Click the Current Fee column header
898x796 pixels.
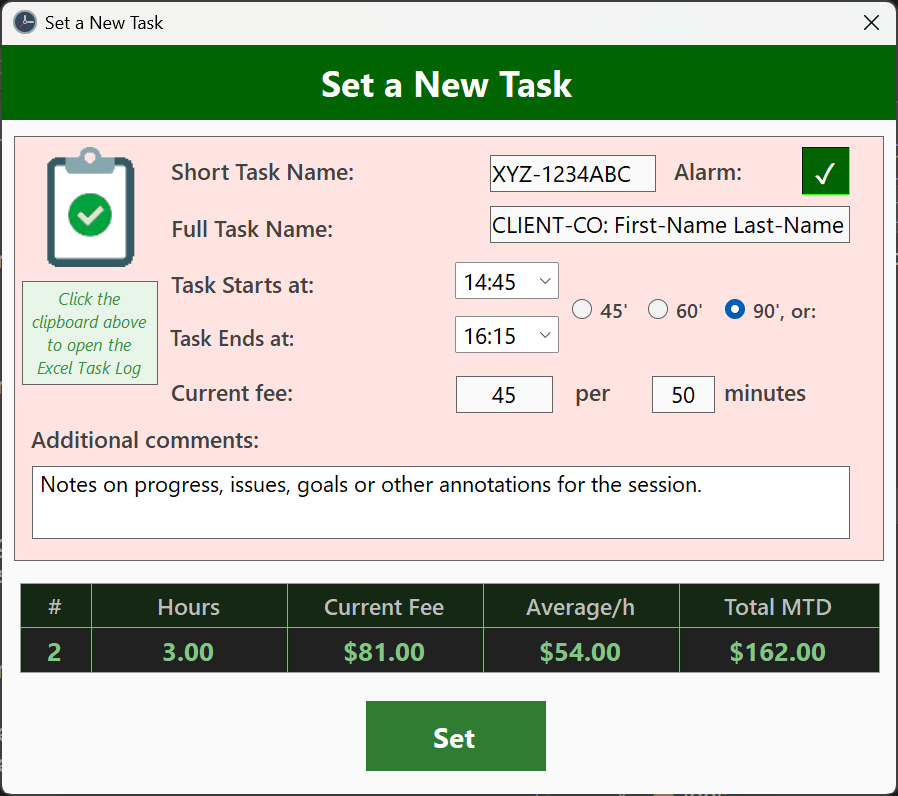pyautogui.click(x=385, y=606)
